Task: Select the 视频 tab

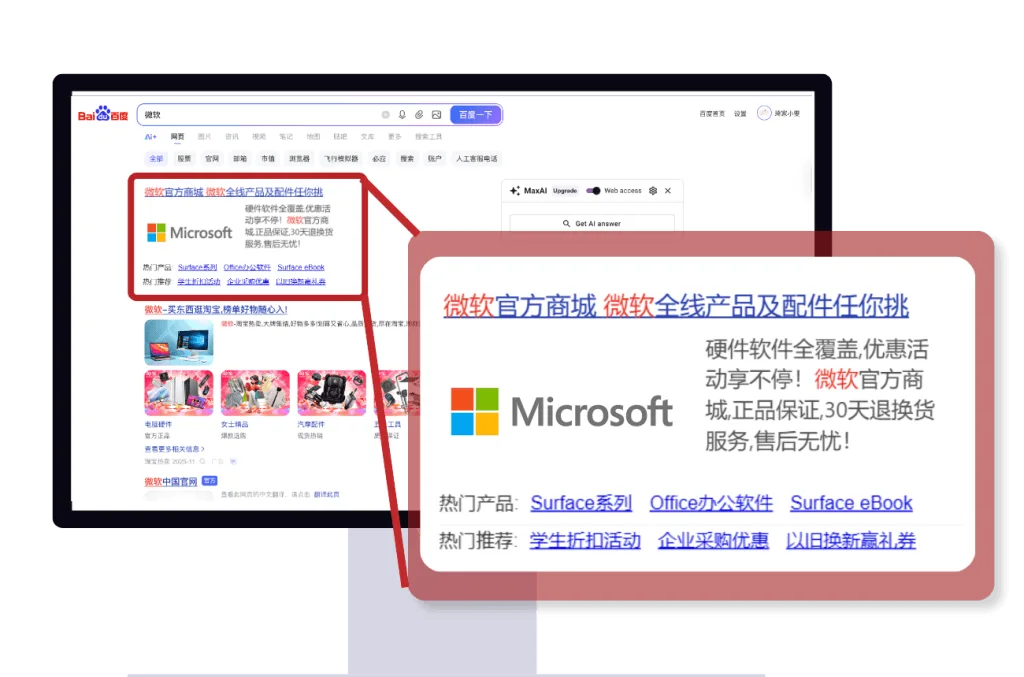Action: [259, 136]
